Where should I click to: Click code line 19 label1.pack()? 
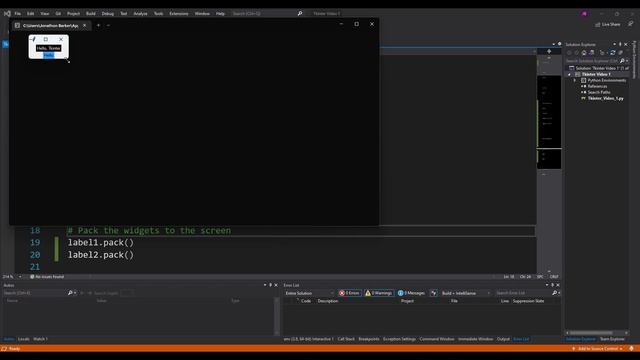point(101,242)
